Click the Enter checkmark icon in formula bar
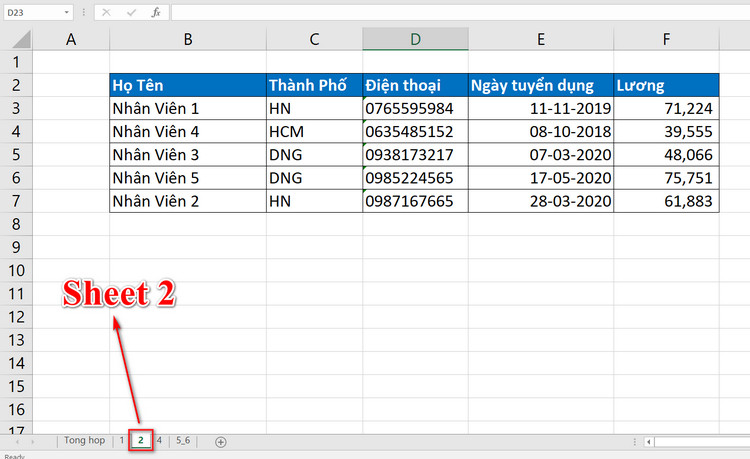Image resolution: width=750 pixels, height=459 pixels. point(131,12)
